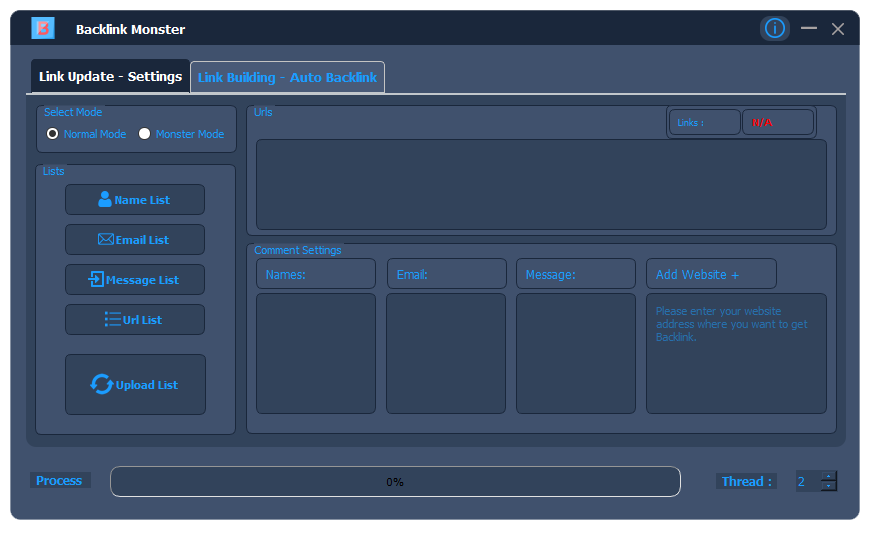879x537 pixels.
Task: Select Monster Mode radio button
Action: coord(145,134)
